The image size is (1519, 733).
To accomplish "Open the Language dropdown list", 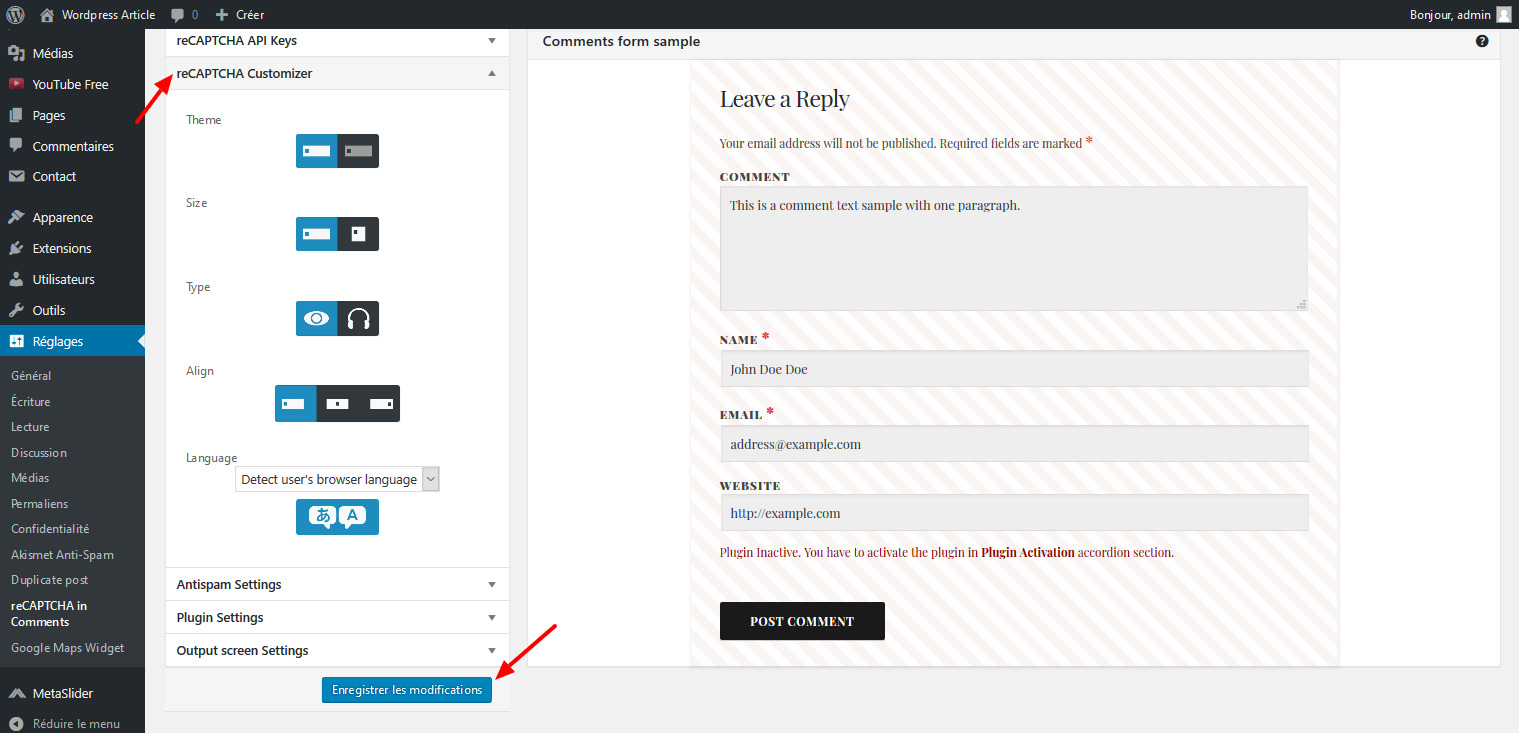I will click(337, 479).
